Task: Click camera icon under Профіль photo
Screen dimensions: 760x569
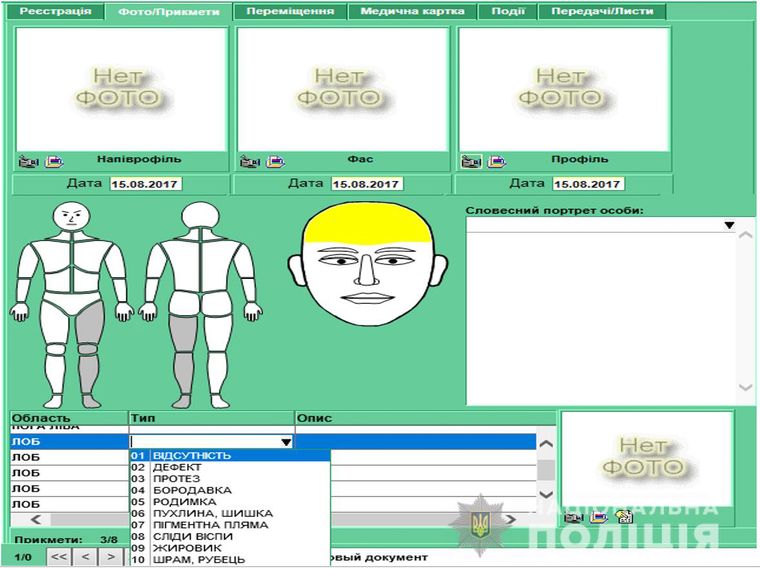Action: (471, 161)
